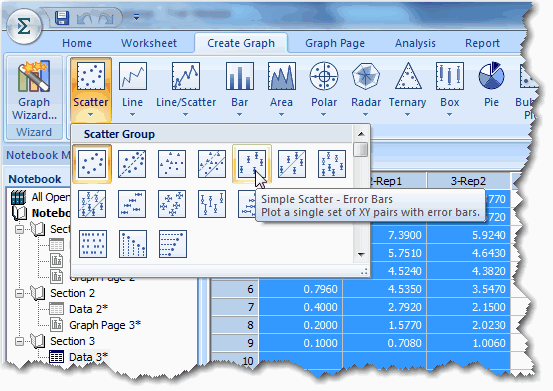553x391 pixels.
Task: Select worksheet row header 8
Action: (x=235, y=325)
